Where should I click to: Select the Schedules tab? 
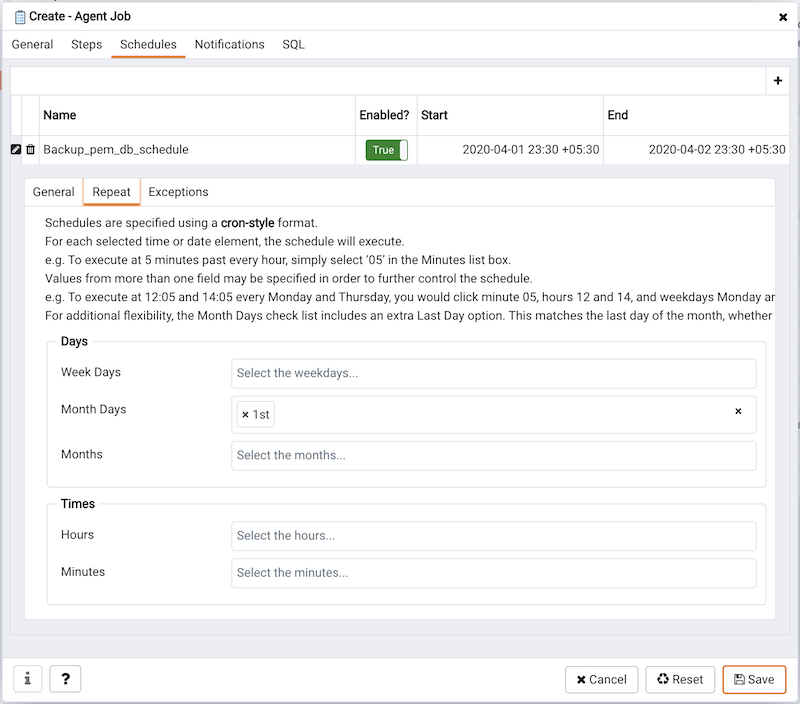(x=148, y=45)
